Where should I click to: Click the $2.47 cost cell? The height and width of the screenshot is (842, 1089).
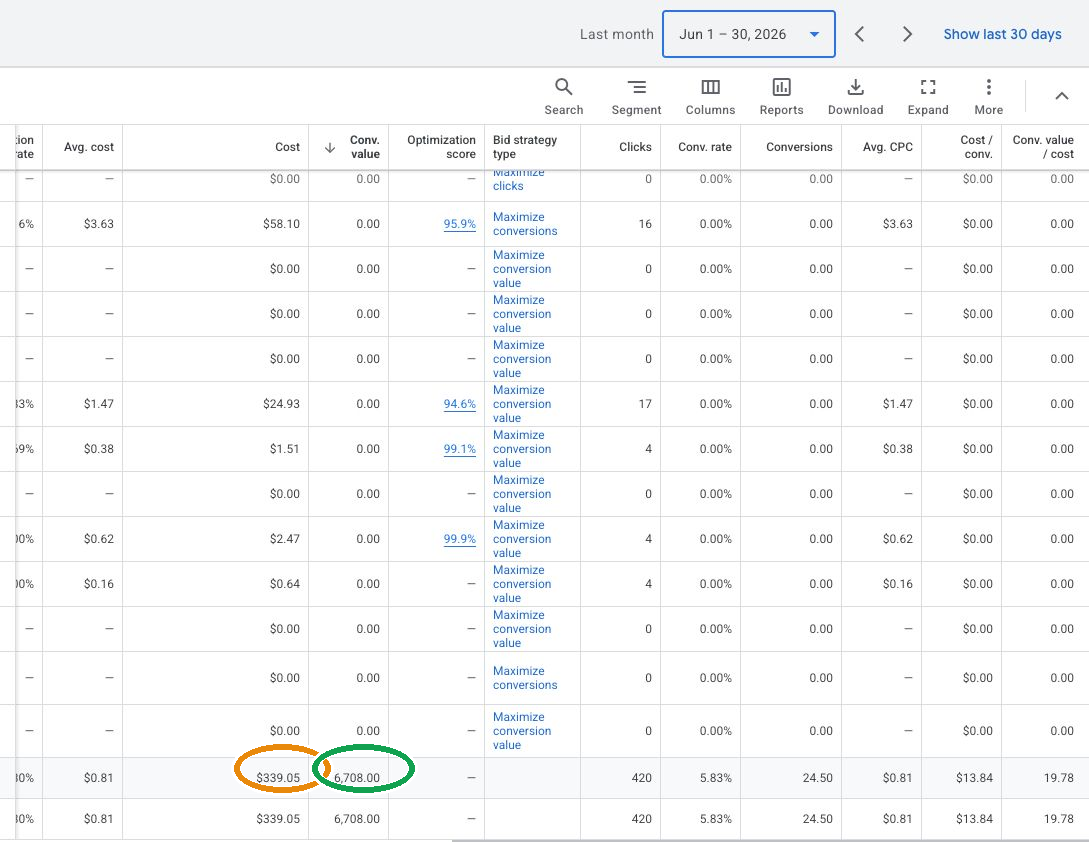click(x=285, y=538)
